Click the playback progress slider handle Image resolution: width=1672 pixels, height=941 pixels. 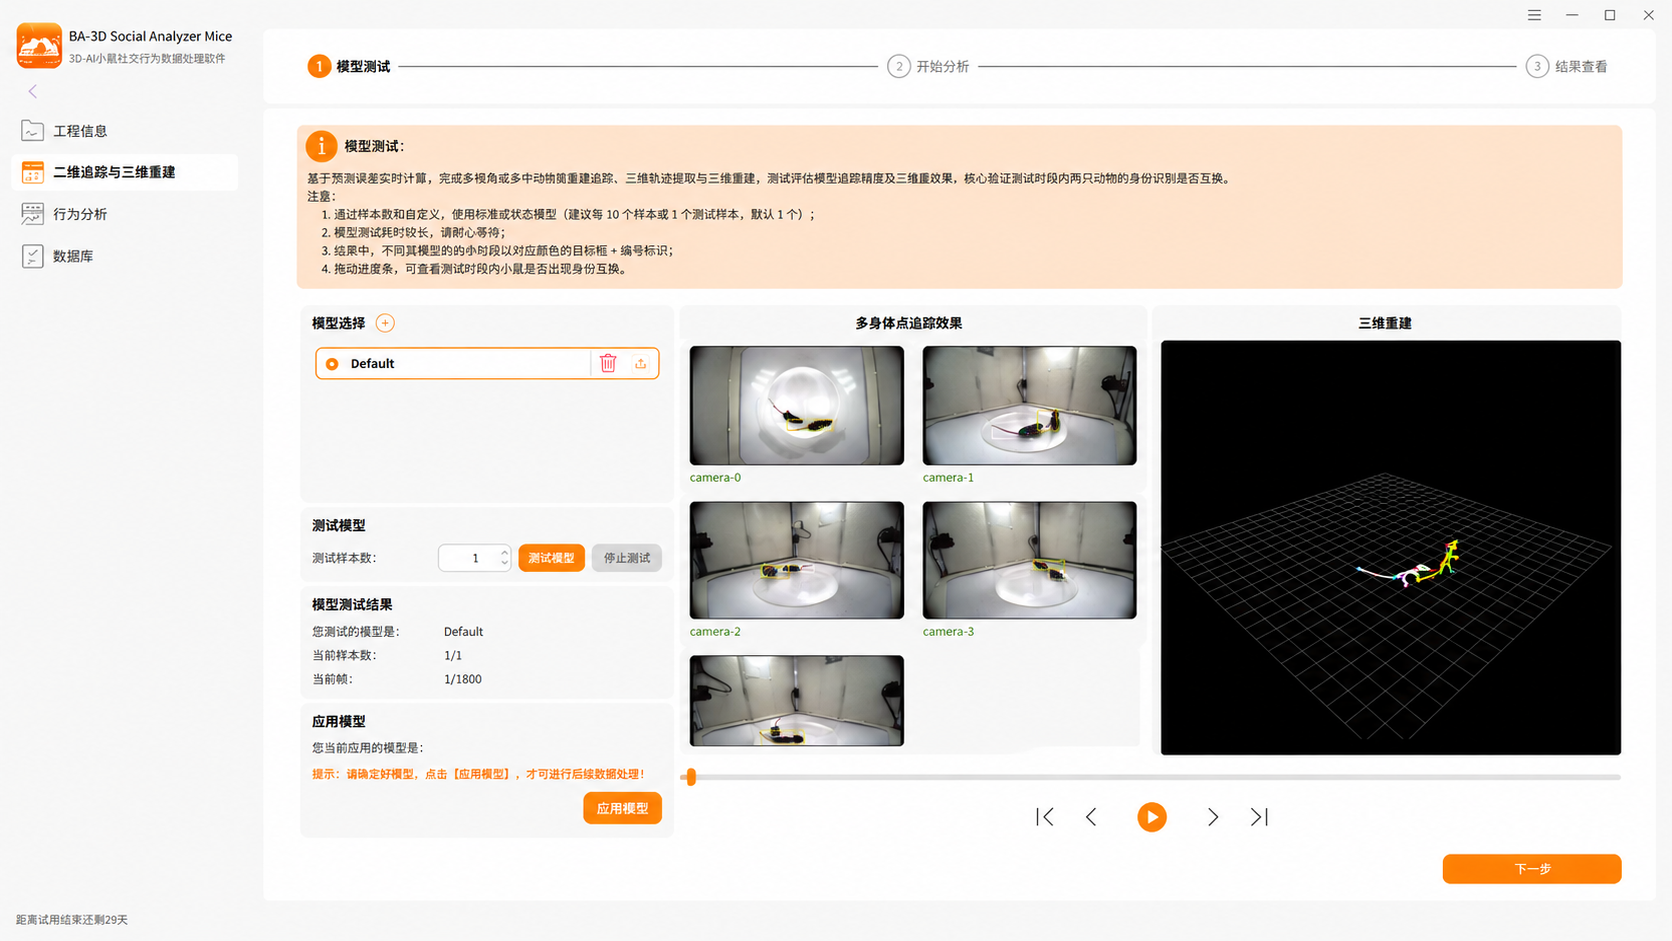coord(691,777)
